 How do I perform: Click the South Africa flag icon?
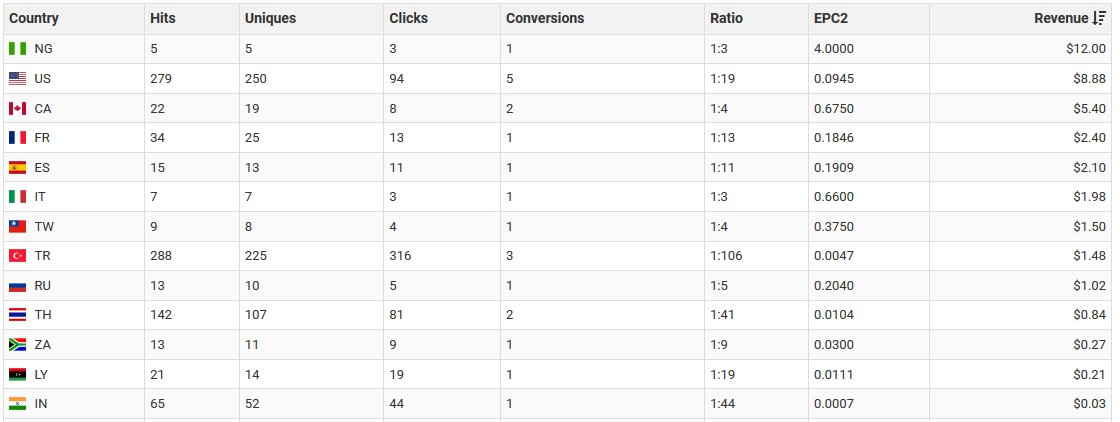click(17, 344)
